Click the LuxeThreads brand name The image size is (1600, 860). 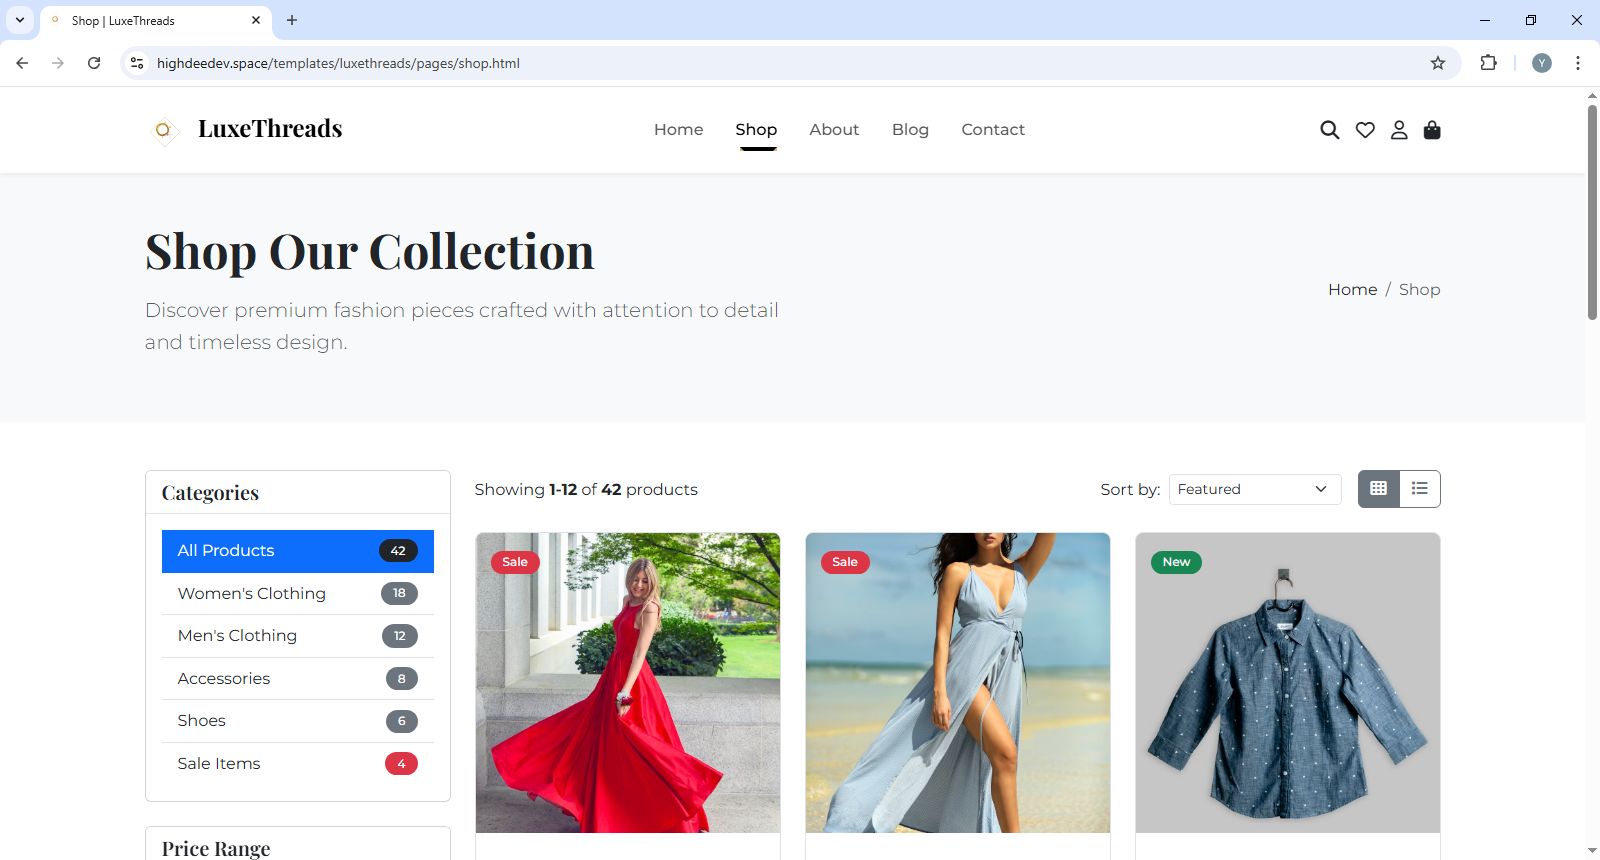(x=270, y=129)
